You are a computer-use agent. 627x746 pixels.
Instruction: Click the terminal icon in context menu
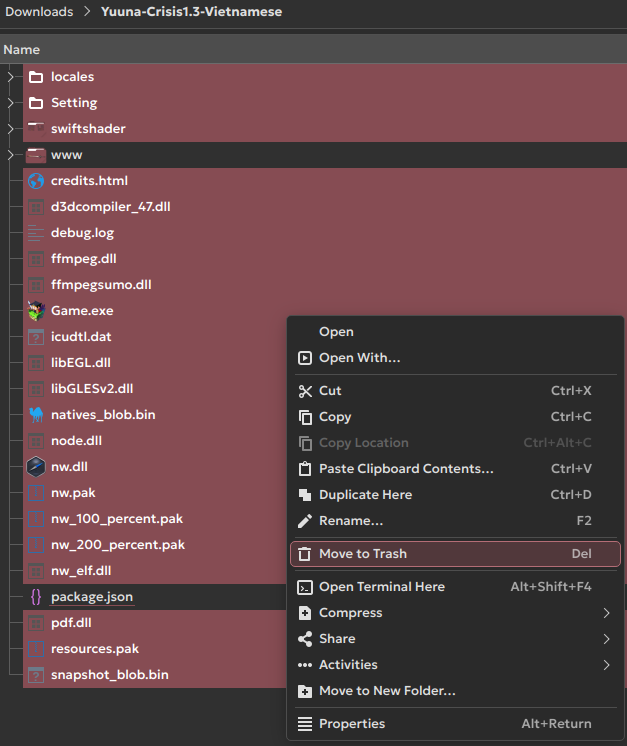pos(305,587)
